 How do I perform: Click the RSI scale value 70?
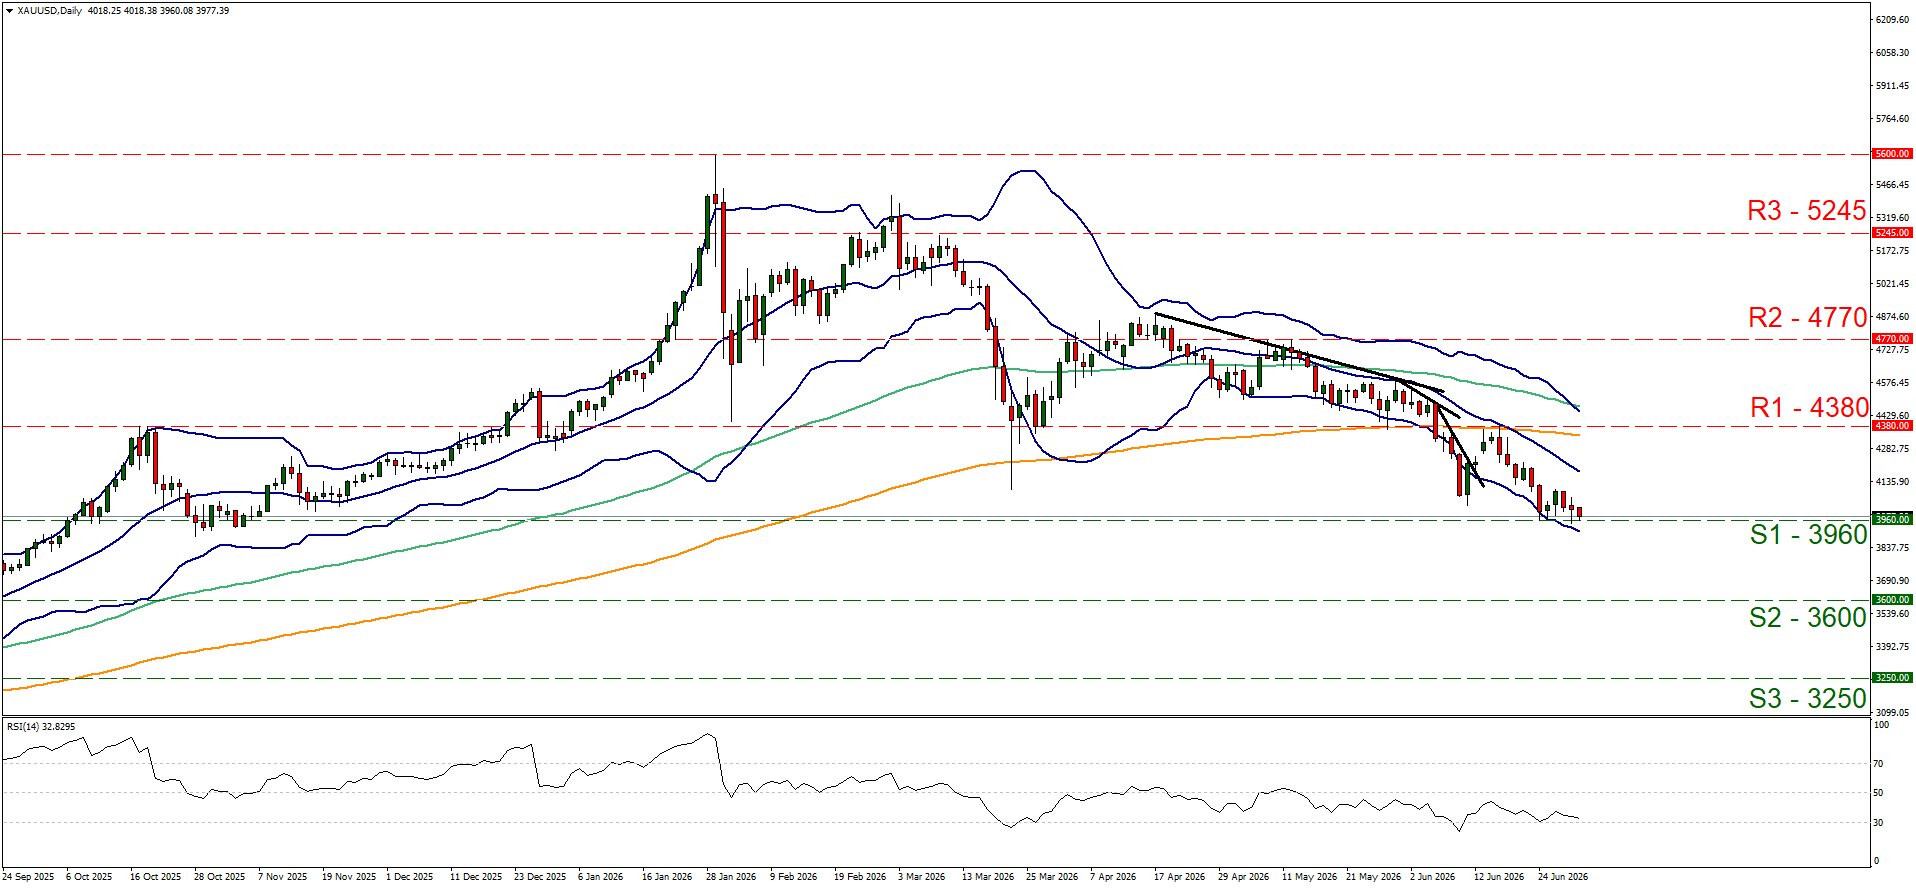[x=1878, y=764]
